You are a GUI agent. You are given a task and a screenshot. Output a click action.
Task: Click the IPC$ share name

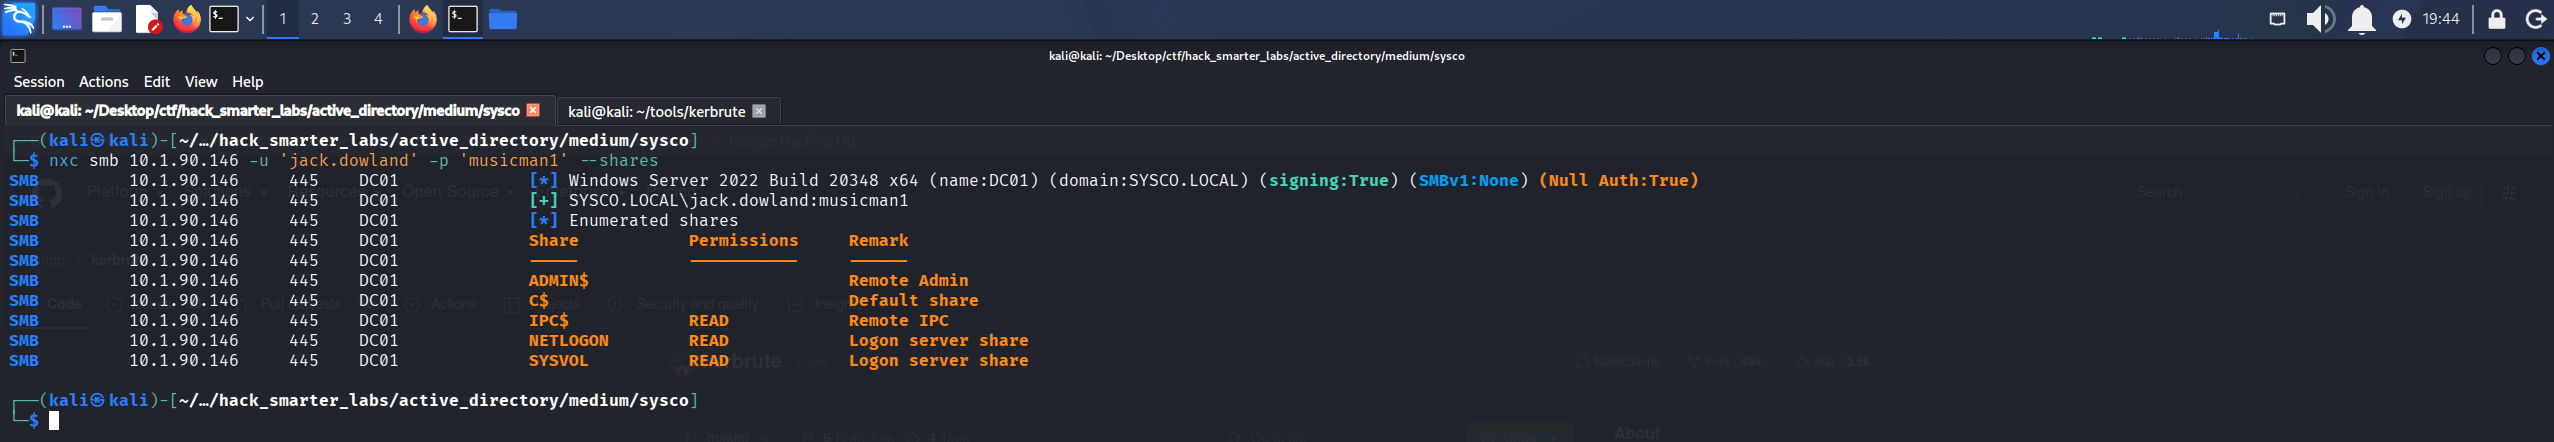pos(548,320)
